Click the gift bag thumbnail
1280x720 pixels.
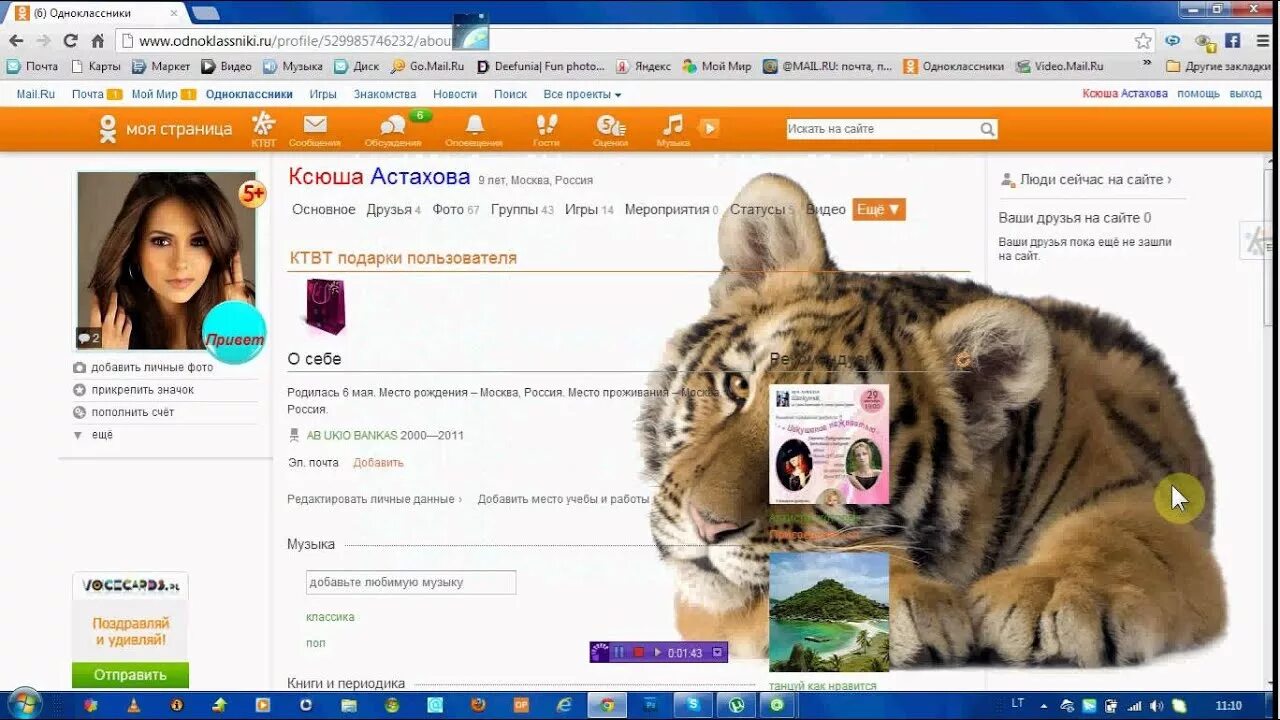click(x=326, y=307)
